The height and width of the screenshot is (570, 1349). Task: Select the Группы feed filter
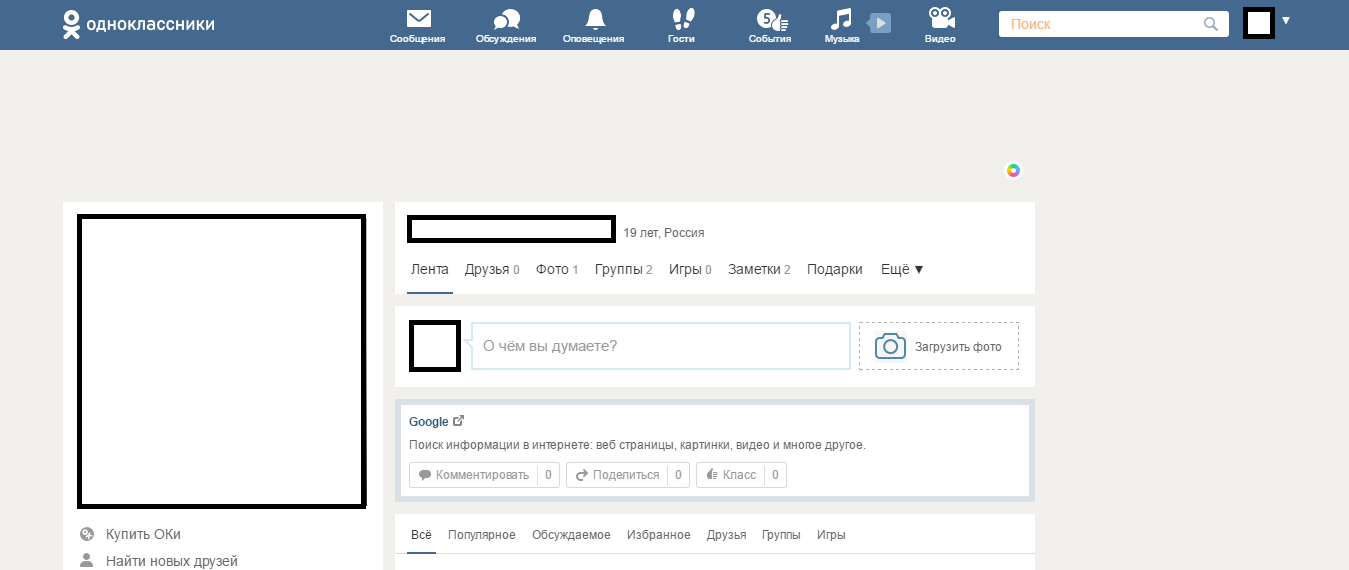[x=781, y=535]
